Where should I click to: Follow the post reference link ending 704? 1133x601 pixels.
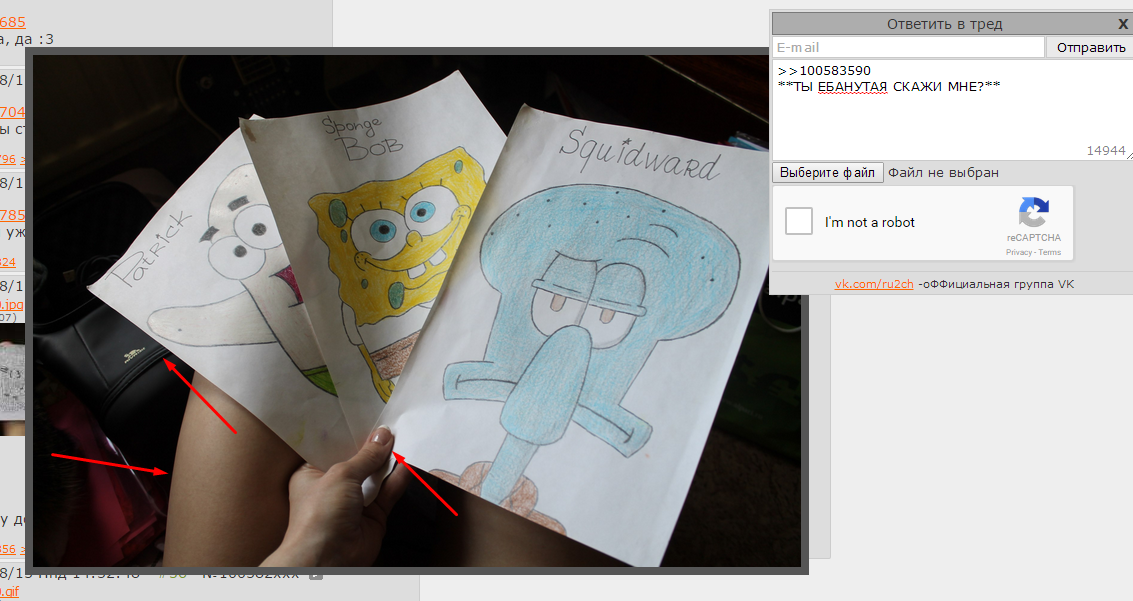coord(12,112)
